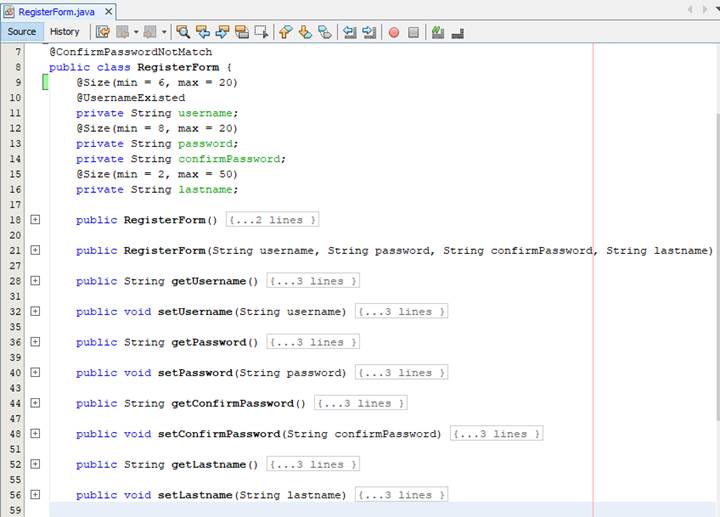Image resolution: width=720 pixels, height=517 pixels.
Task: Expand the getConfirmPassword() fold marker
Action: click(x=35, y=403)
